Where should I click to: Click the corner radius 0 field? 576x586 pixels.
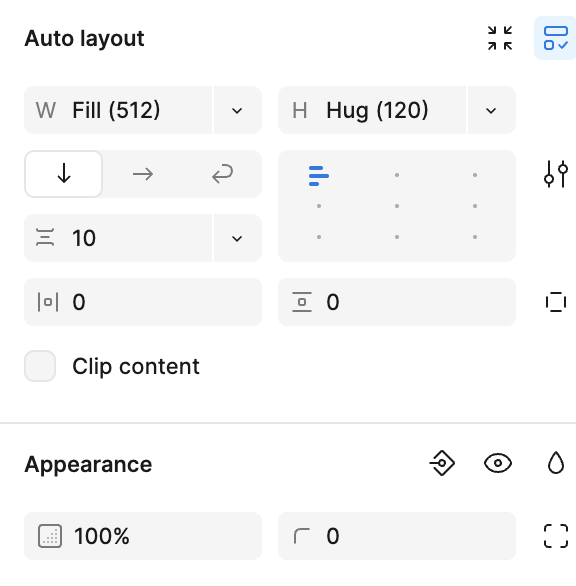pyautogui.click(x=397, y=536)
